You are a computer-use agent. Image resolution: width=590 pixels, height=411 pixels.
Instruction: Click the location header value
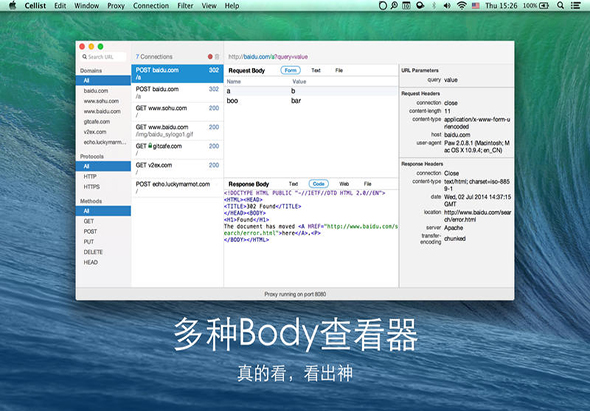pos(477,216)
